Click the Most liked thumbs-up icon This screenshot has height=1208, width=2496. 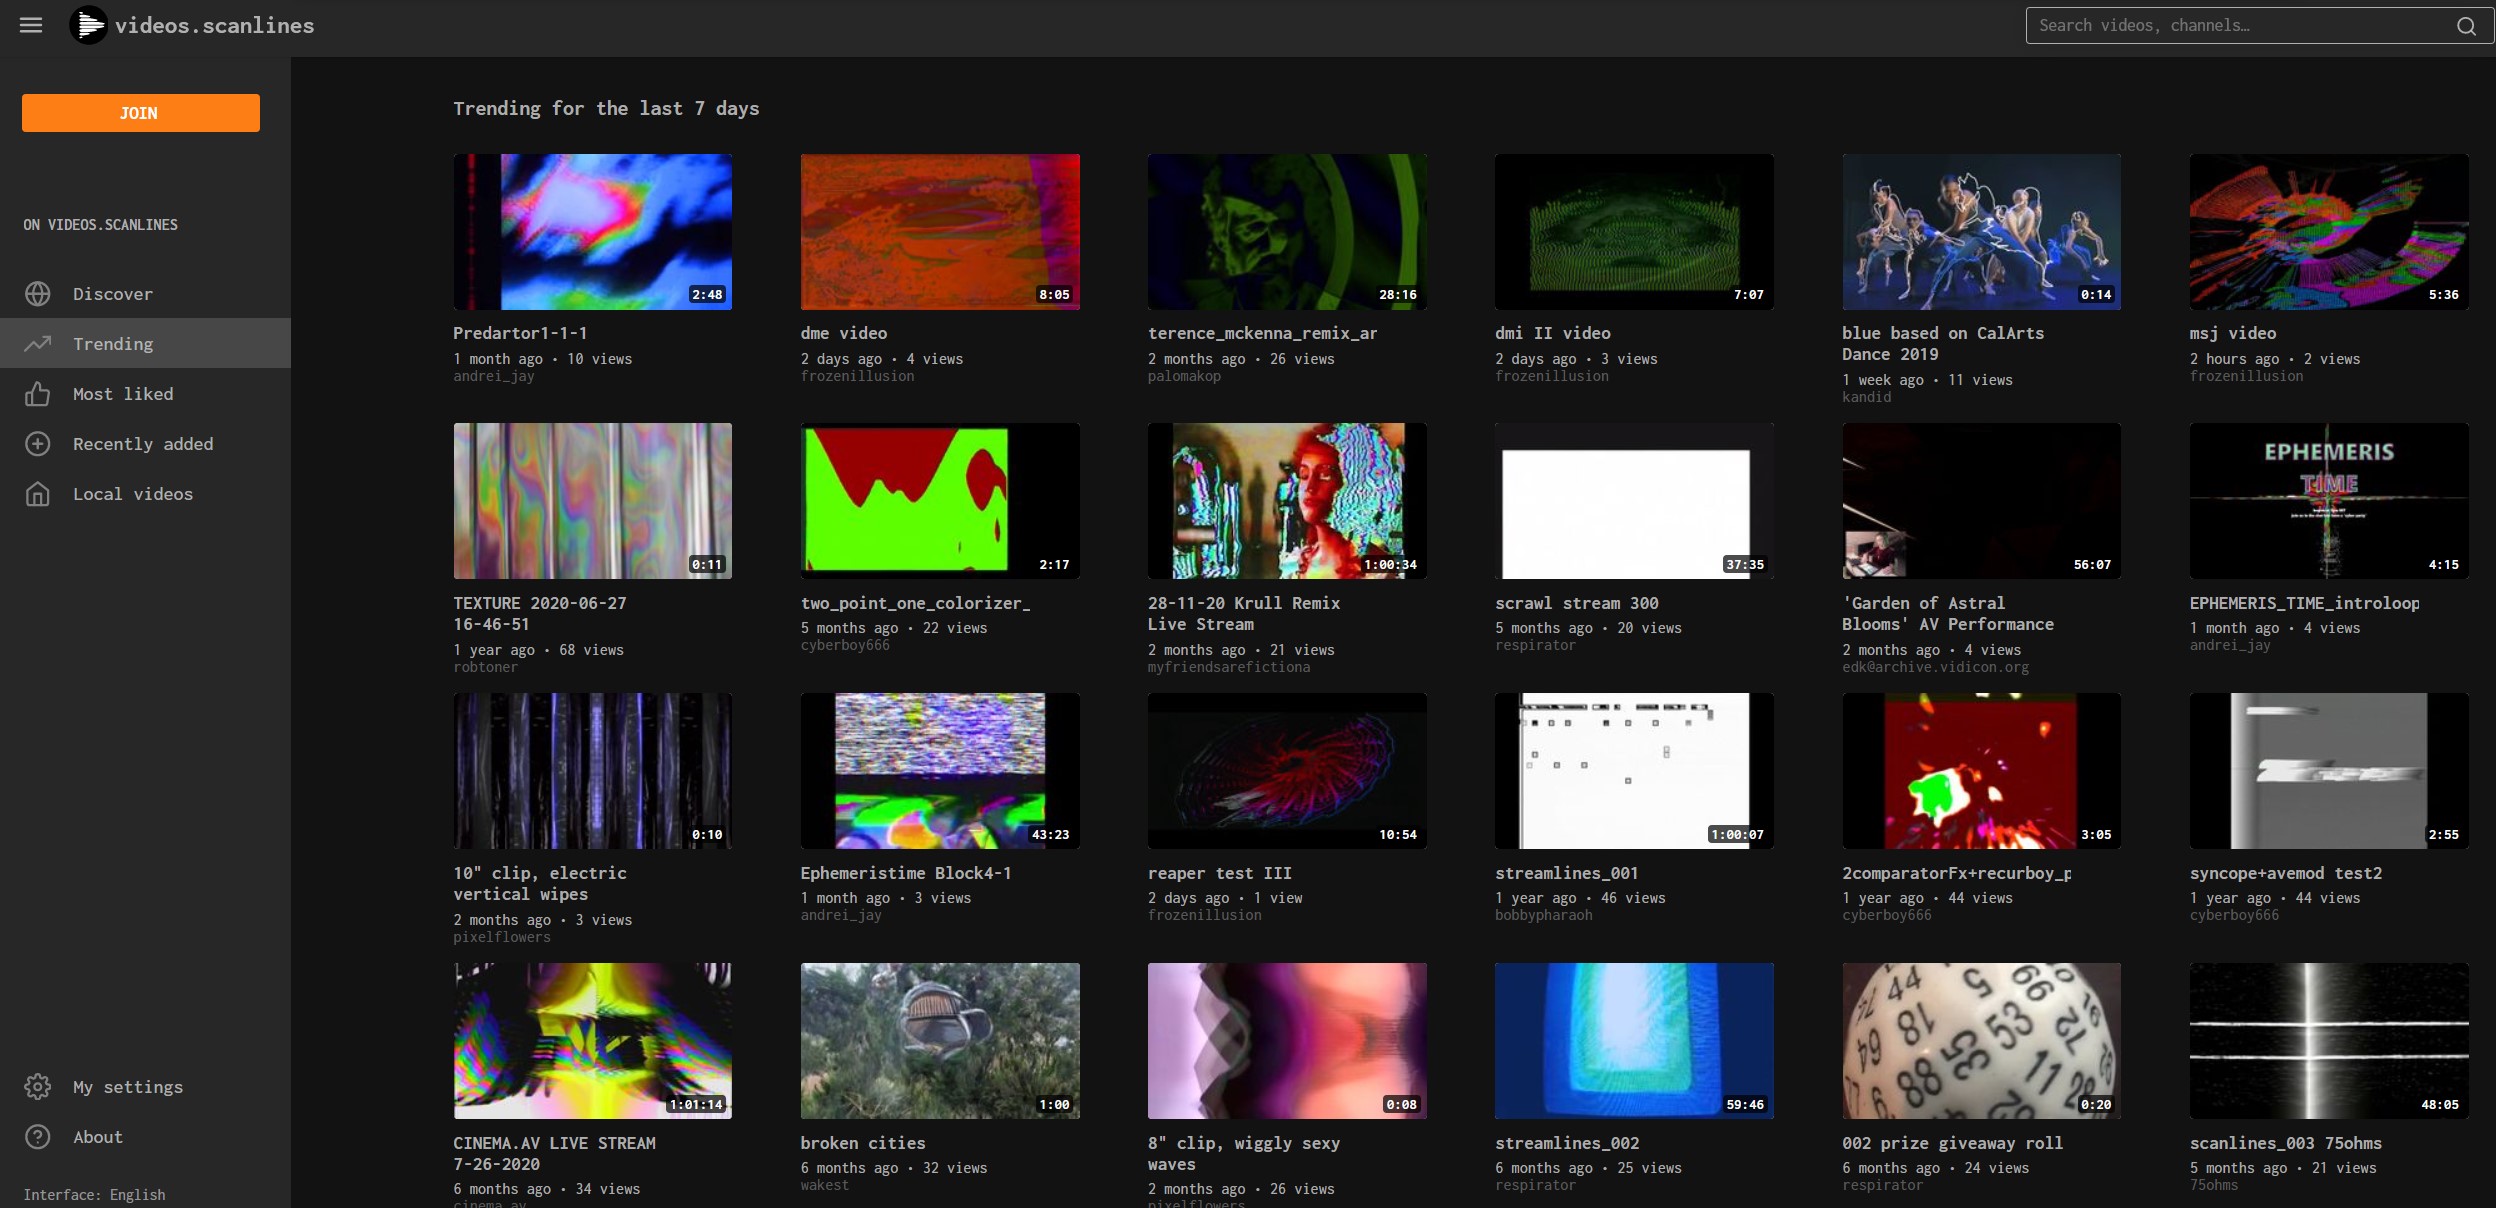(x=38, y=394)
